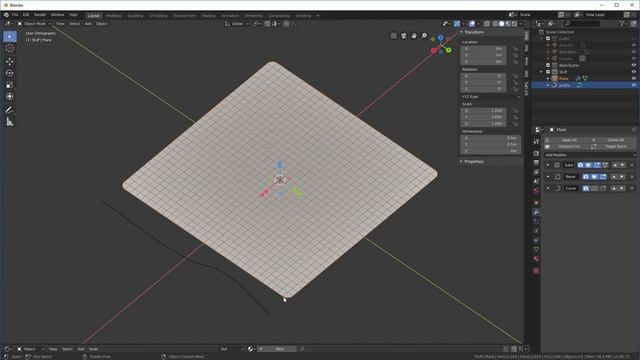Expand the Plane object in outliner
The height and width of the screenshot is (360, 640).
[x=548, y=78]
